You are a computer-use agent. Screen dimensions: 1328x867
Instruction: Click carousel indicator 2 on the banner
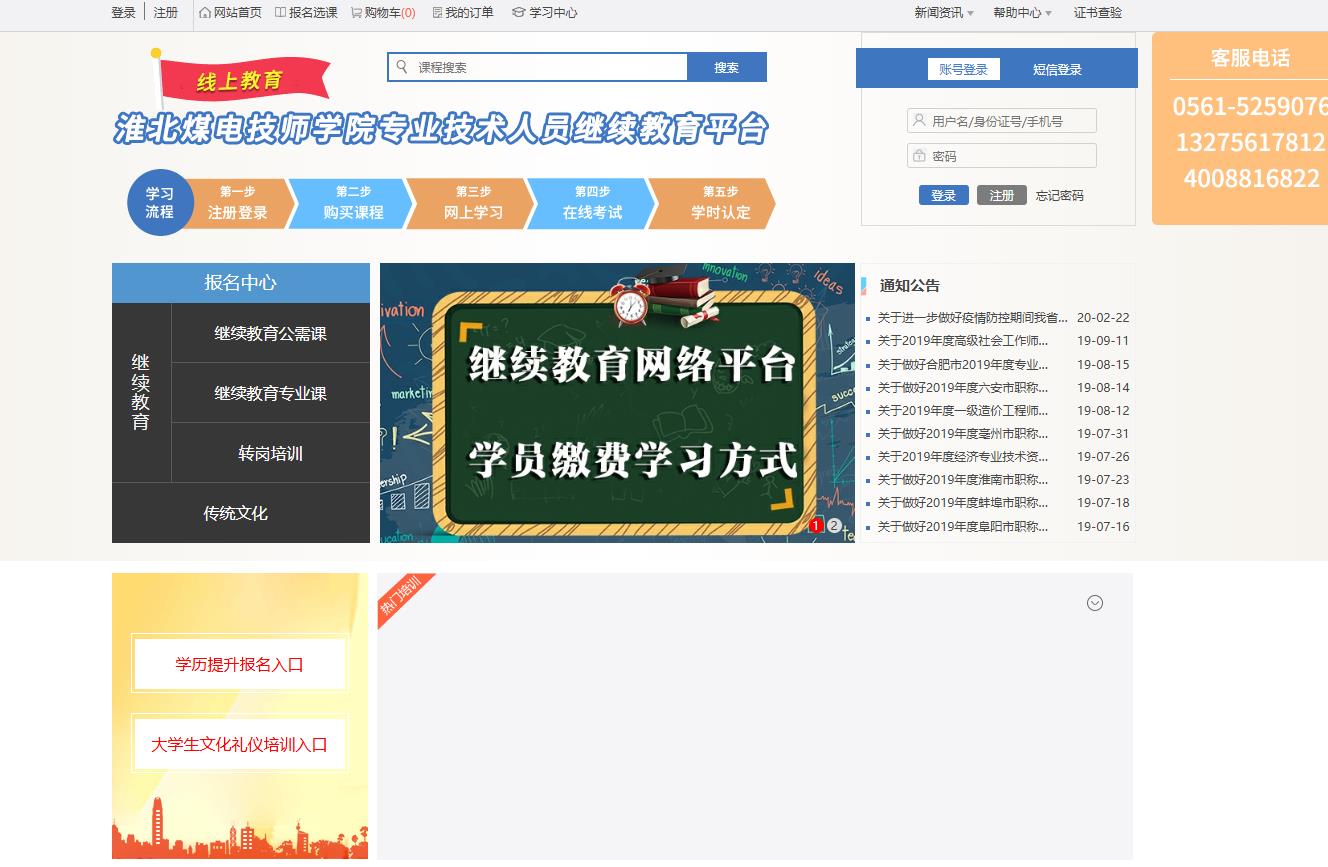[834, 524]
